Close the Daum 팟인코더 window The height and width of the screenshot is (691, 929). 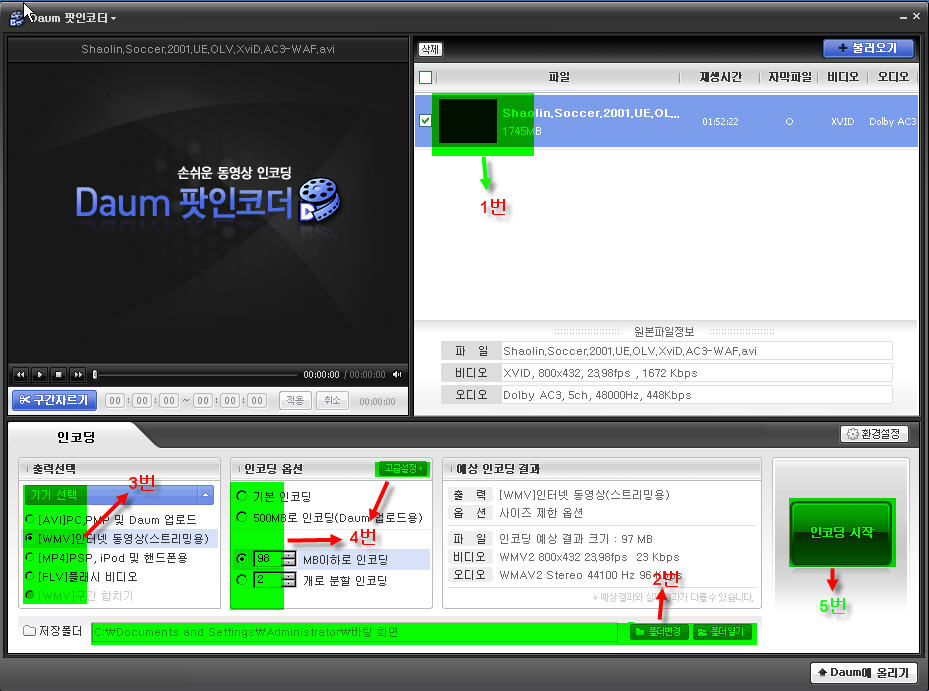click(x=917, y=17)
